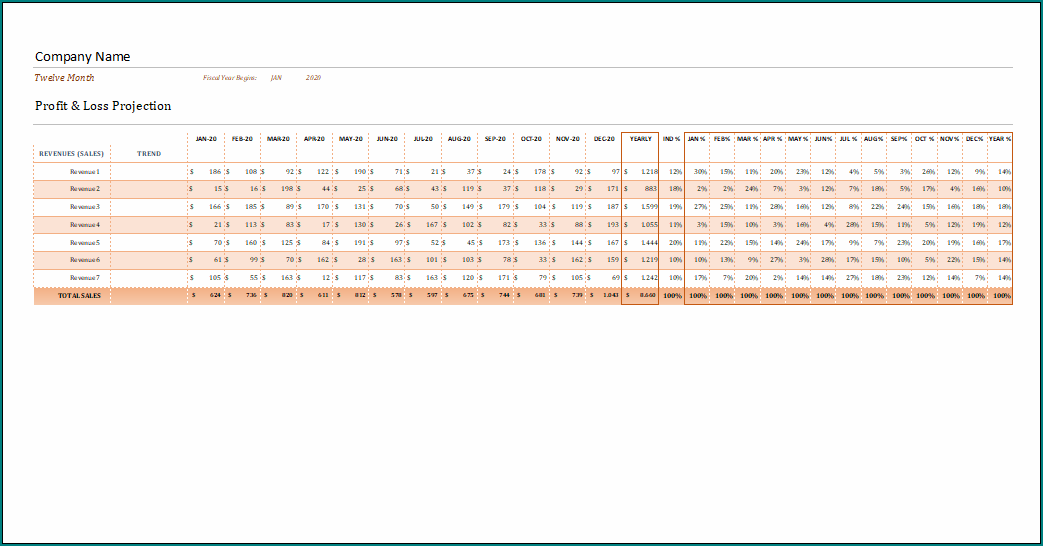Click the YEARLY column header
This screenshot has height=546, width=1043.
click(641, 139)
